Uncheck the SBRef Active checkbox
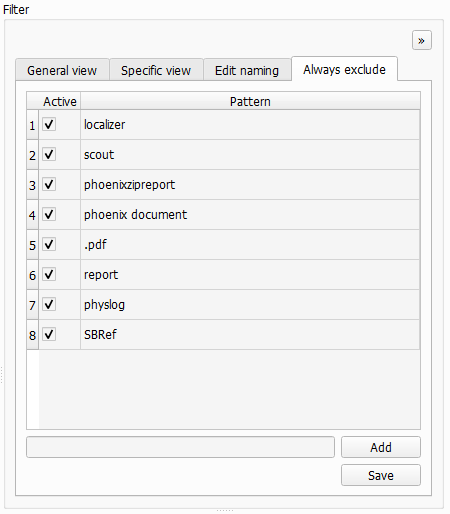450x514 pixels. (x=49, y=335)
